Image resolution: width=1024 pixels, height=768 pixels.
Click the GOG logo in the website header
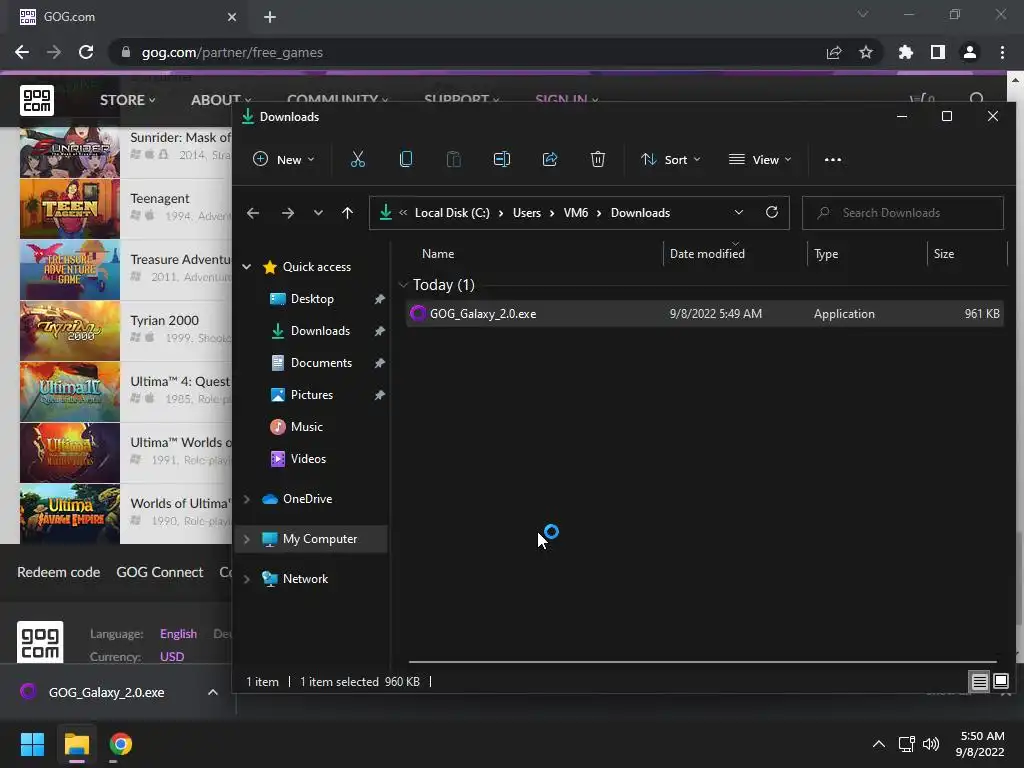coord(37,100)
